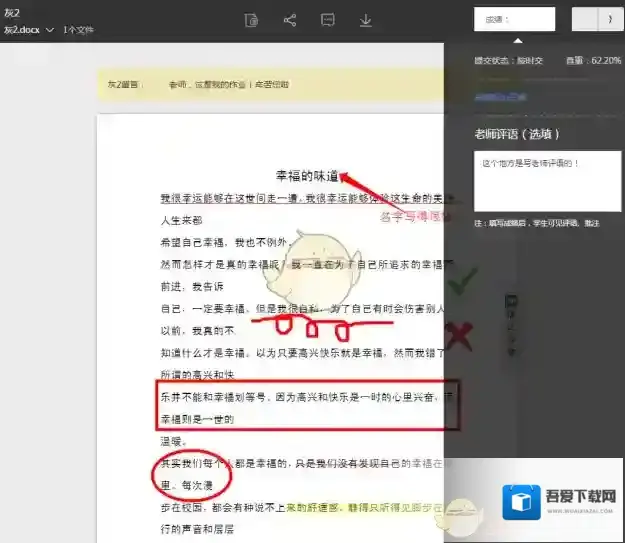Open the blue underlined link in grading panel
This screenshot has width=625, height=543.
point(501,96)
